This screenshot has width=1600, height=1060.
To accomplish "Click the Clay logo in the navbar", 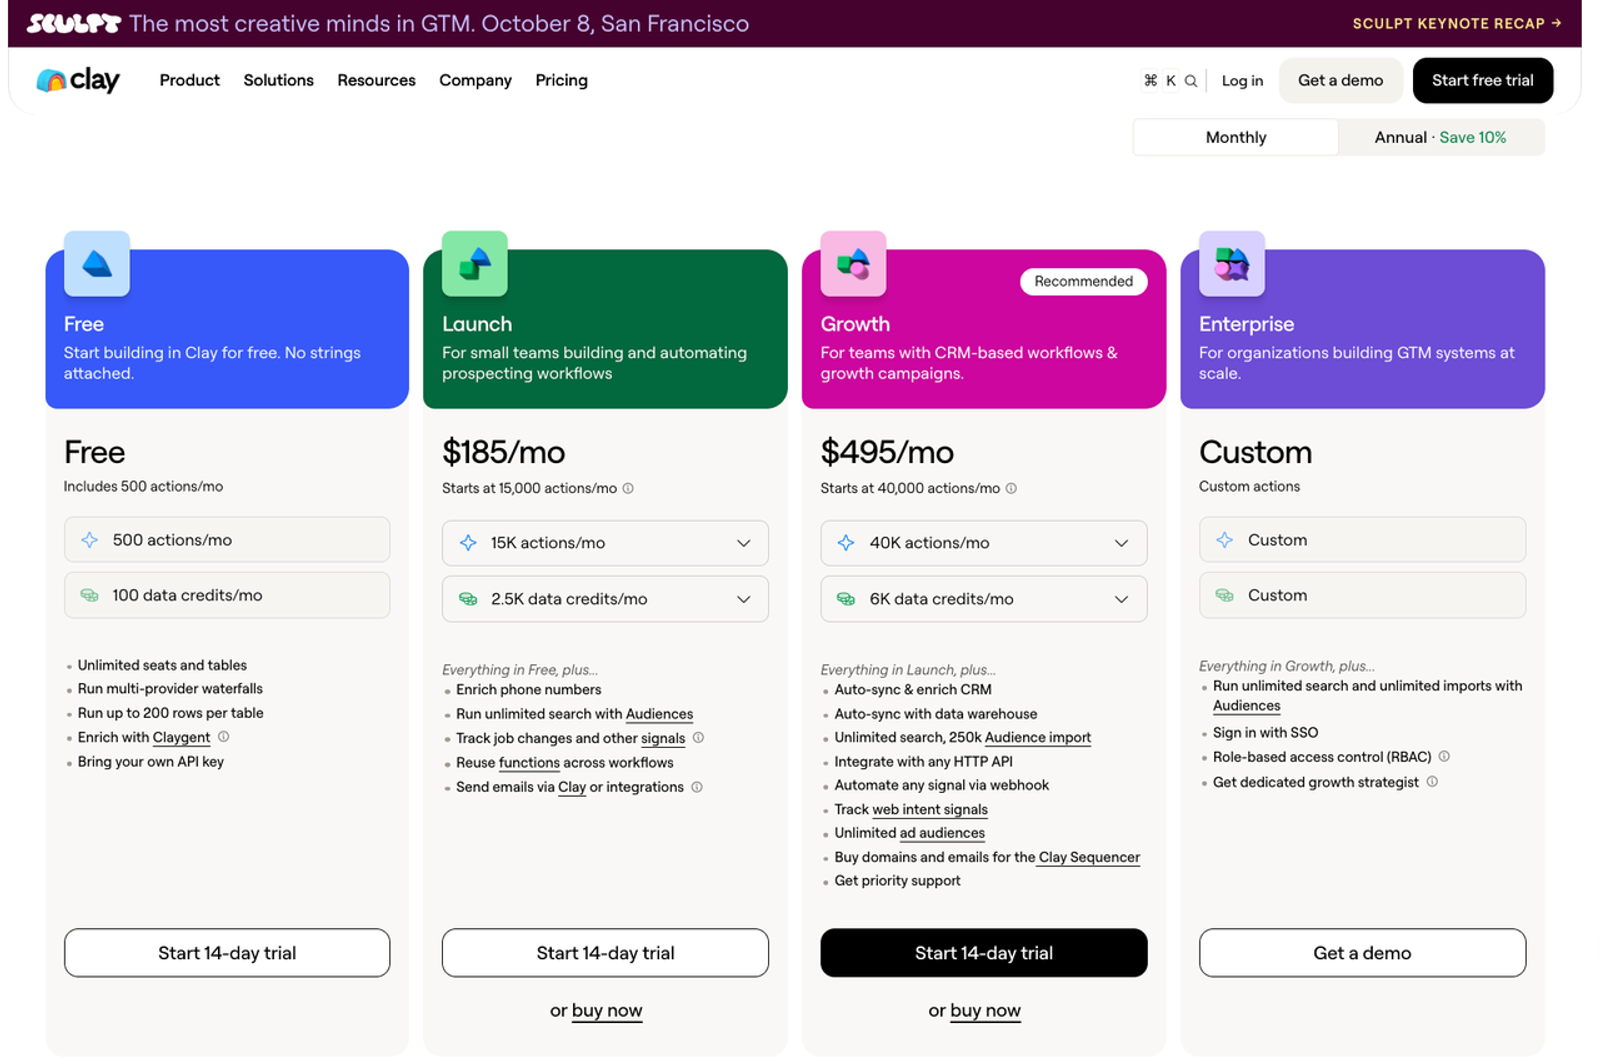I will click(78, 80).
